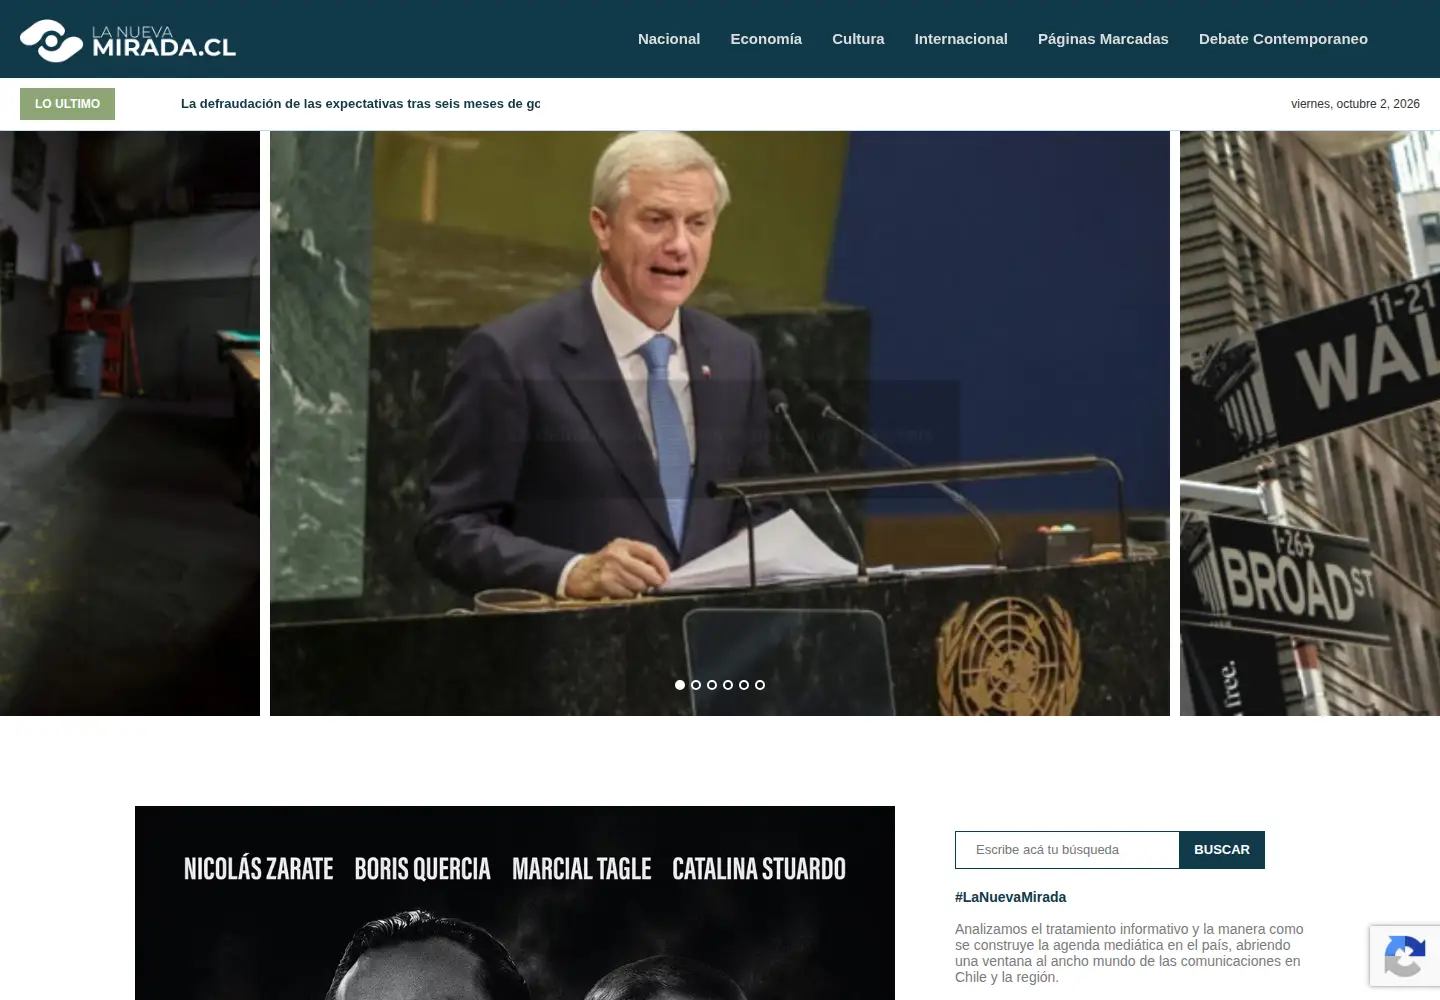Select Internacional in the top navigation

click(x=961, y=39)
